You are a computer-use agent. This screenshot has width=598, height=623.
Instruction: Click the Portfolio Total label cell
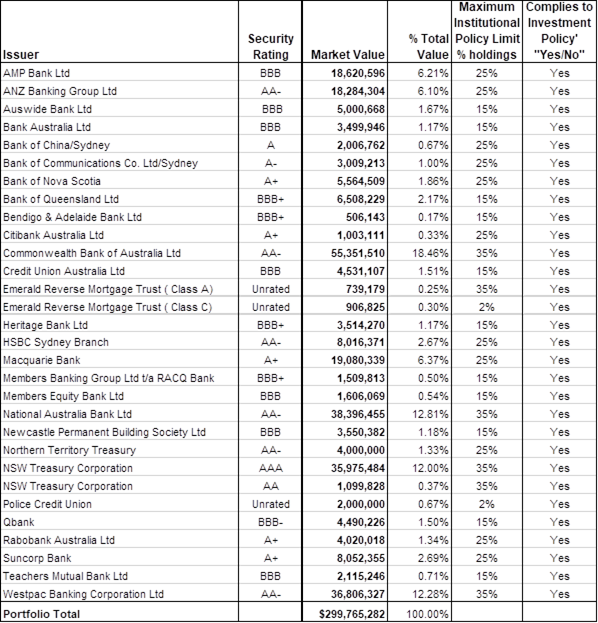pyautogui.click(x=119, y=613)
